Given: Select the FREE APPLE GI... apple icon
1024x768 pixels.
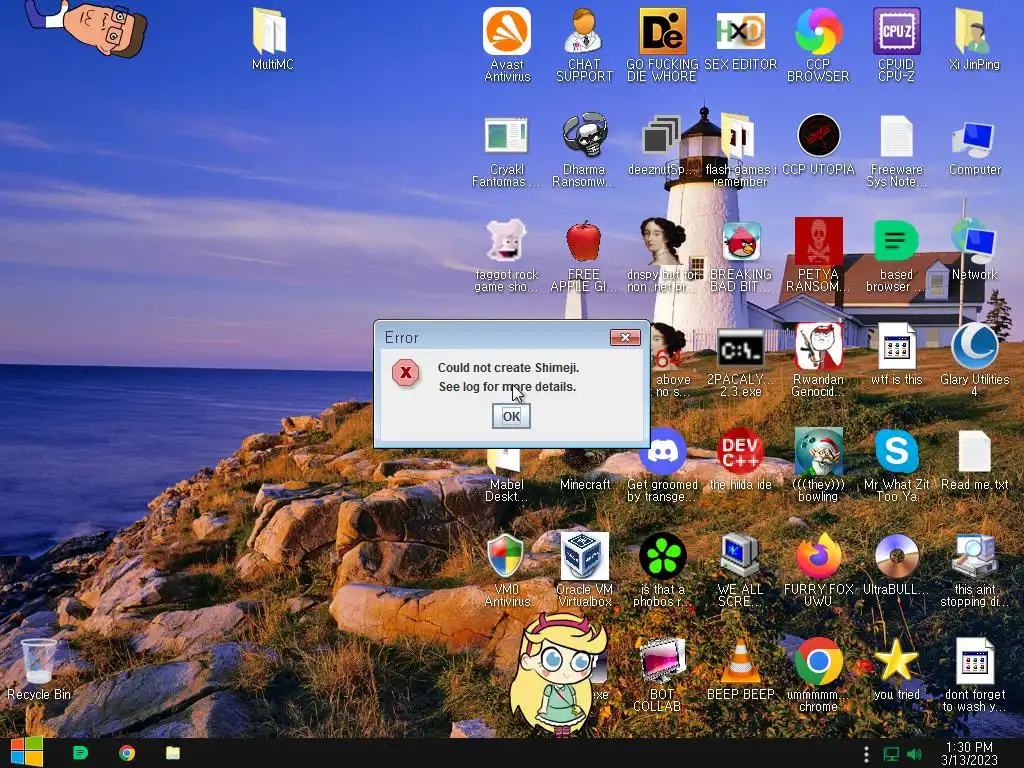Looking at the screenshot, I should [x=584, y=240].
